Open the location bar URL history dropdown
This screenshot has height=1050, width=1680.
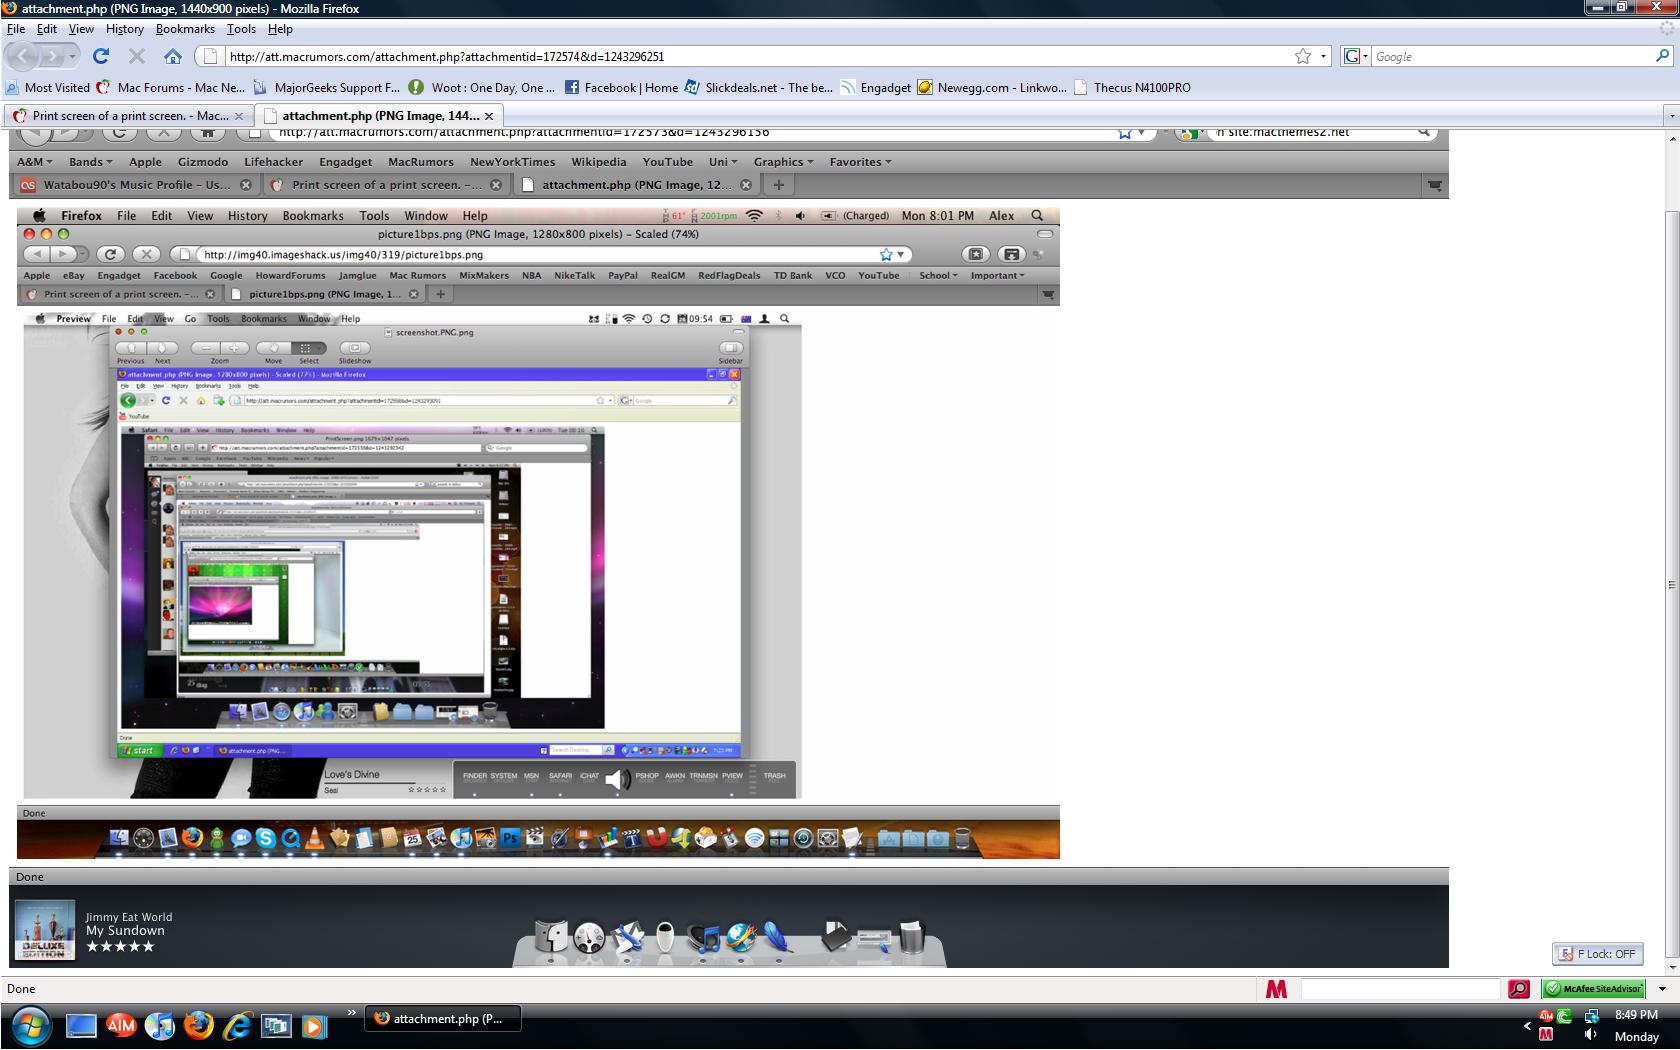tap(1323, 56)
